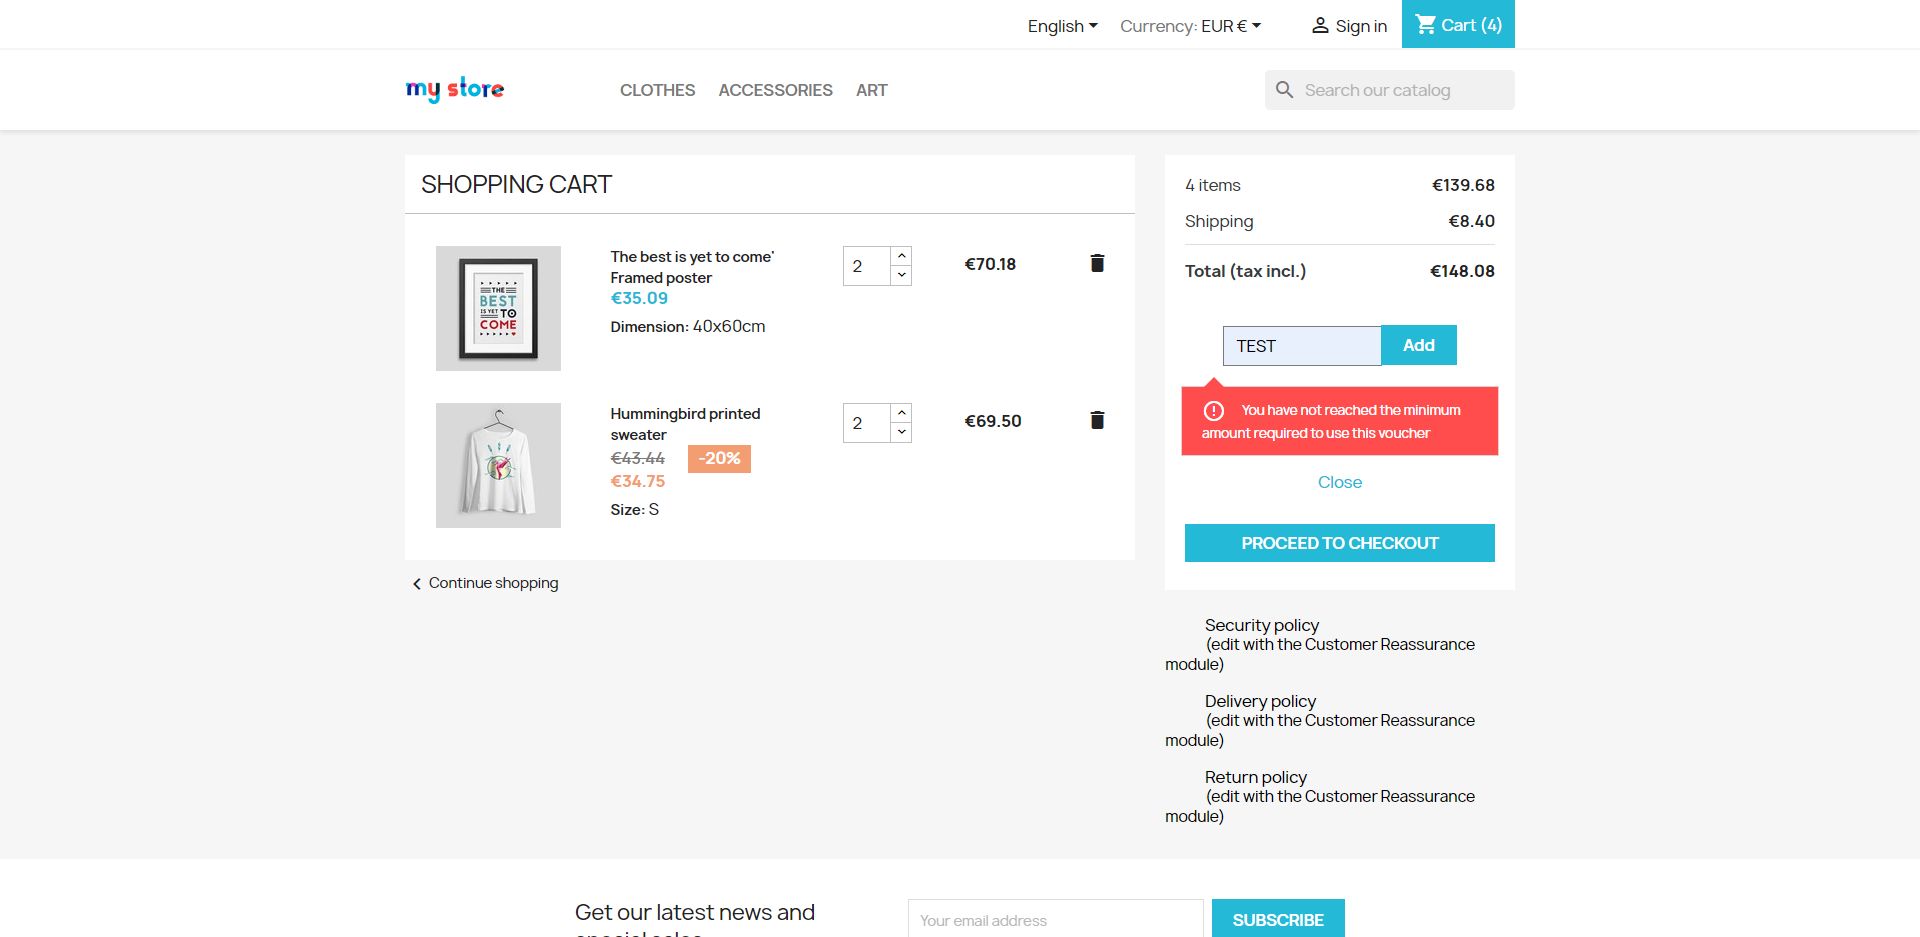
Task: Select the Art menu item
Action: click(x=871, y=90)
